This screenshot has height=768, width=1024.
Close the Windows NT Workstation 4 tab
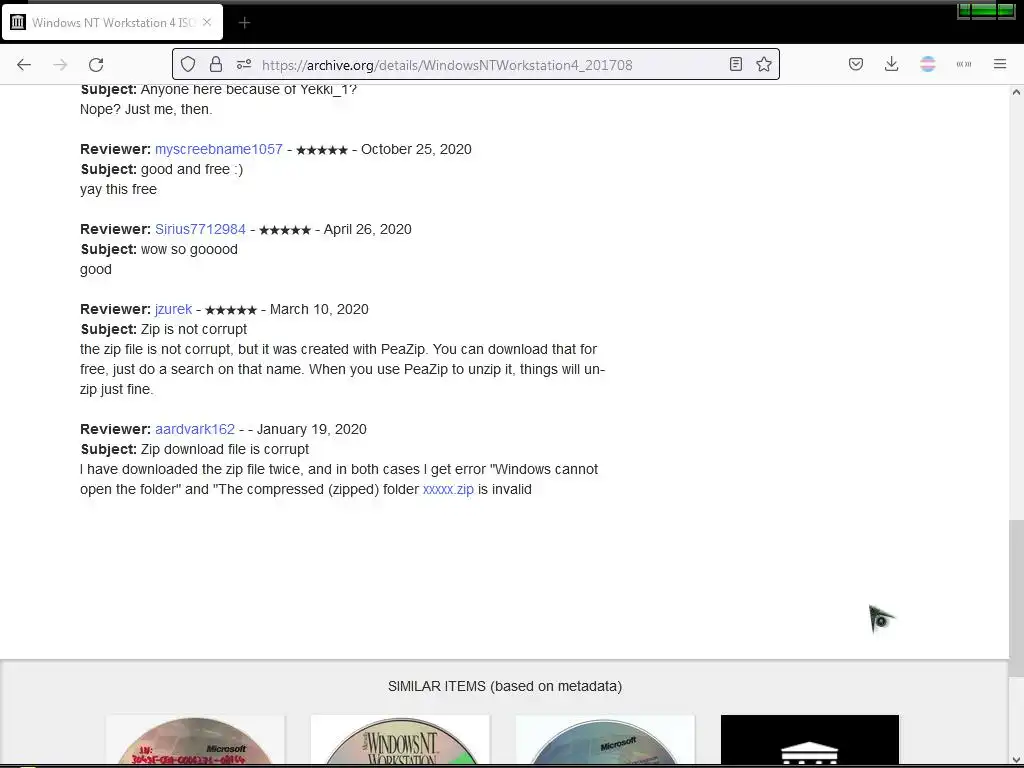tap(207, 22)
